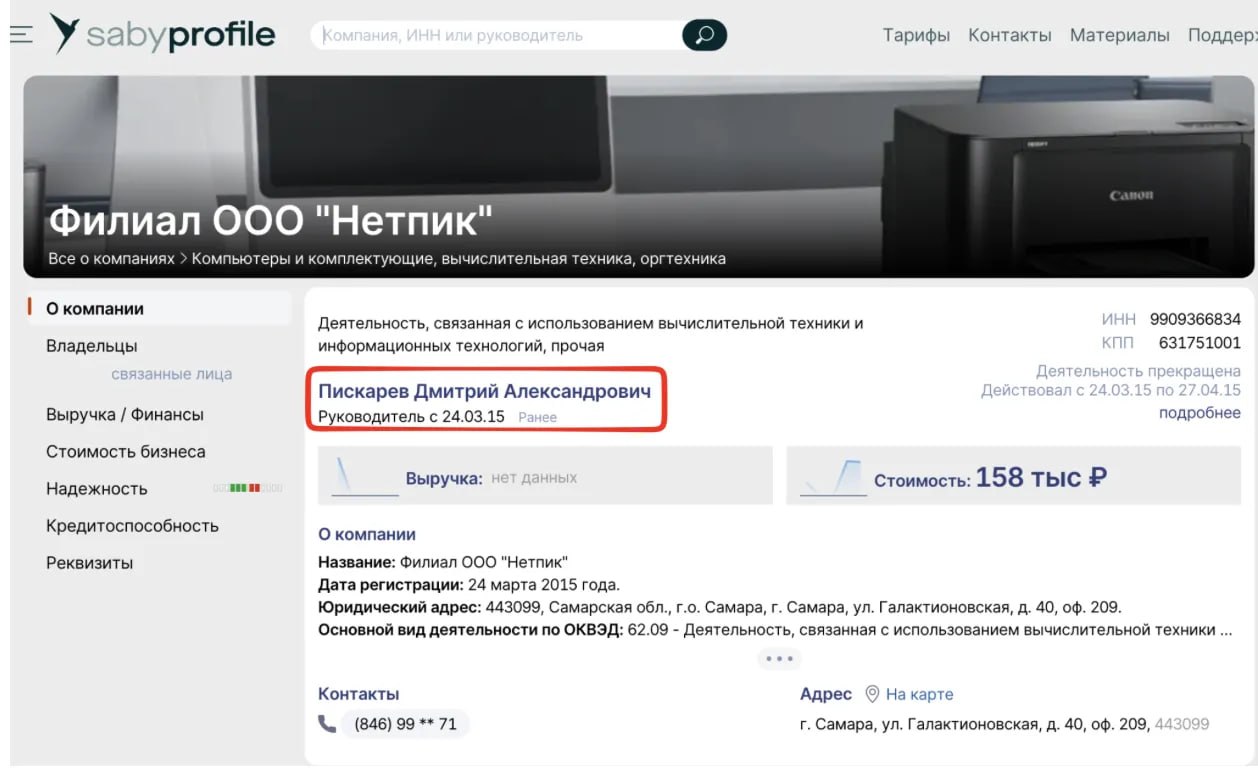Click the search magnifier button
Image resolution: width=1258 pixels, height=768 pixels.
(704, 35)
